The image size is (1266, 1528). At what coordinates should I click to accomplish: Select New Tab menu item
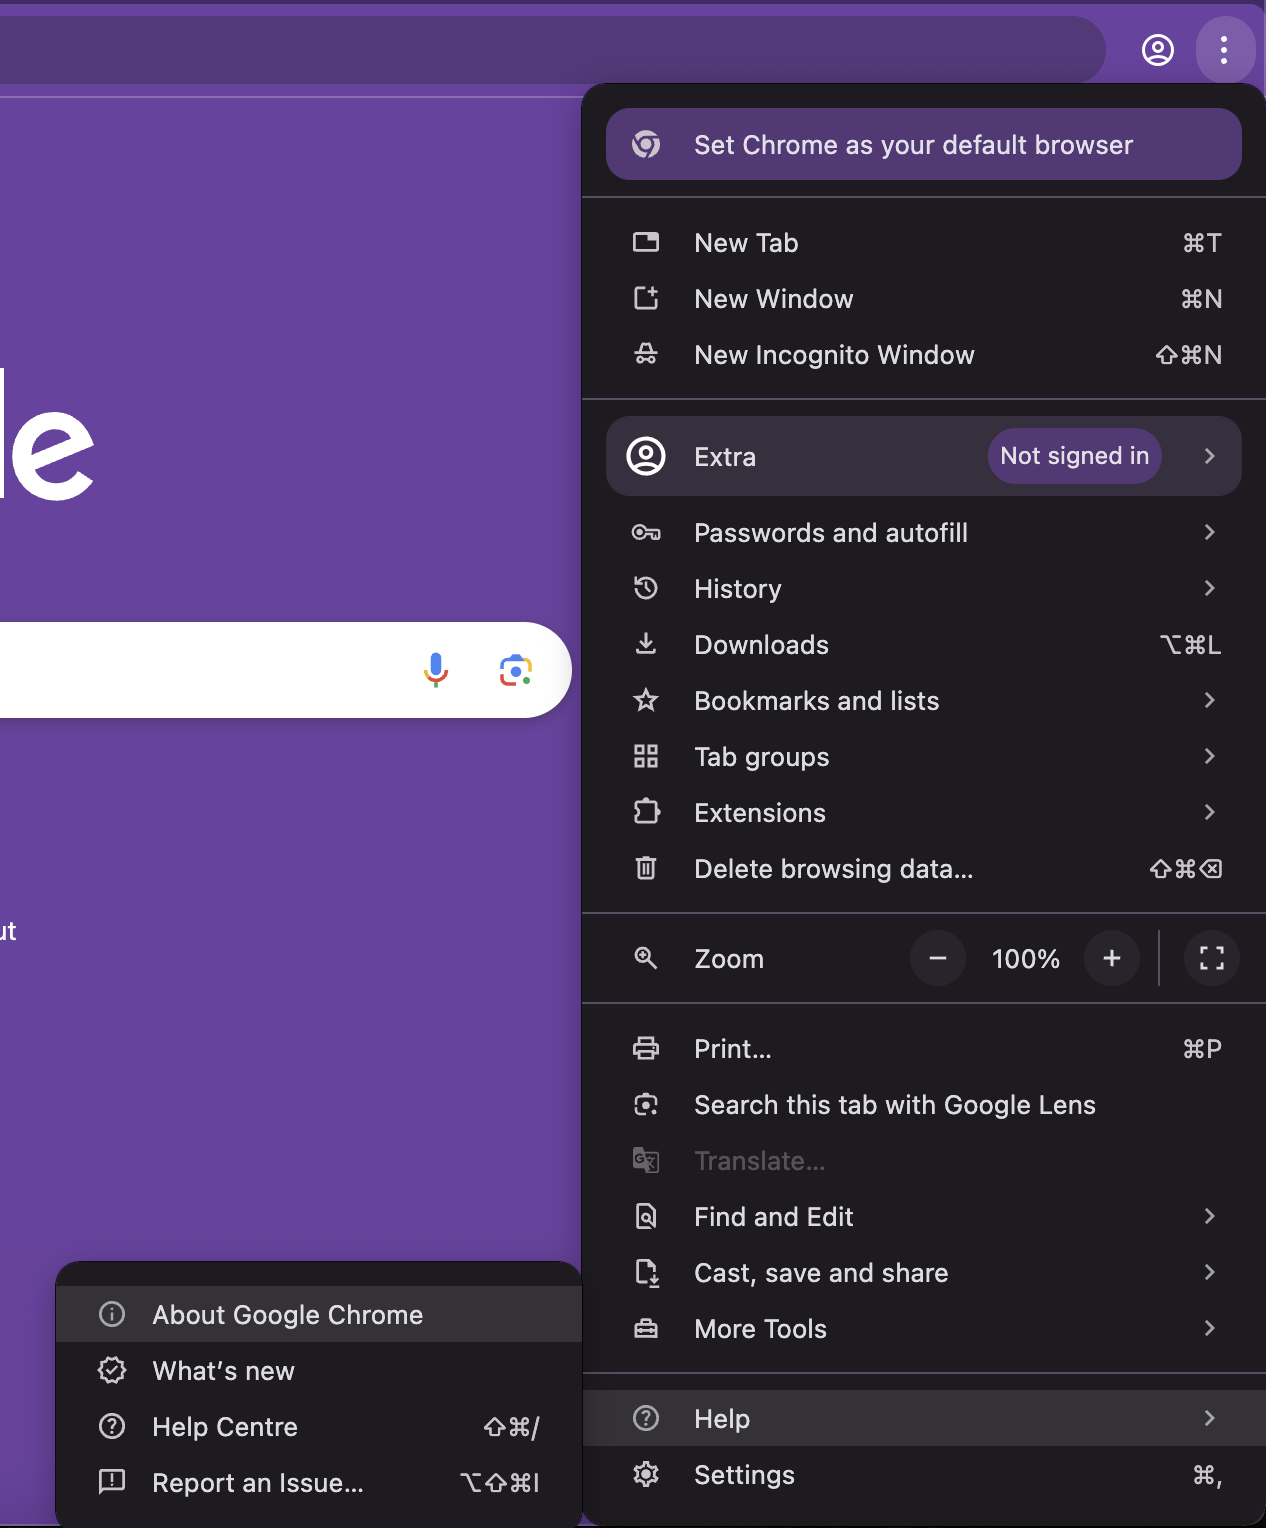click(x=924, y=242)
